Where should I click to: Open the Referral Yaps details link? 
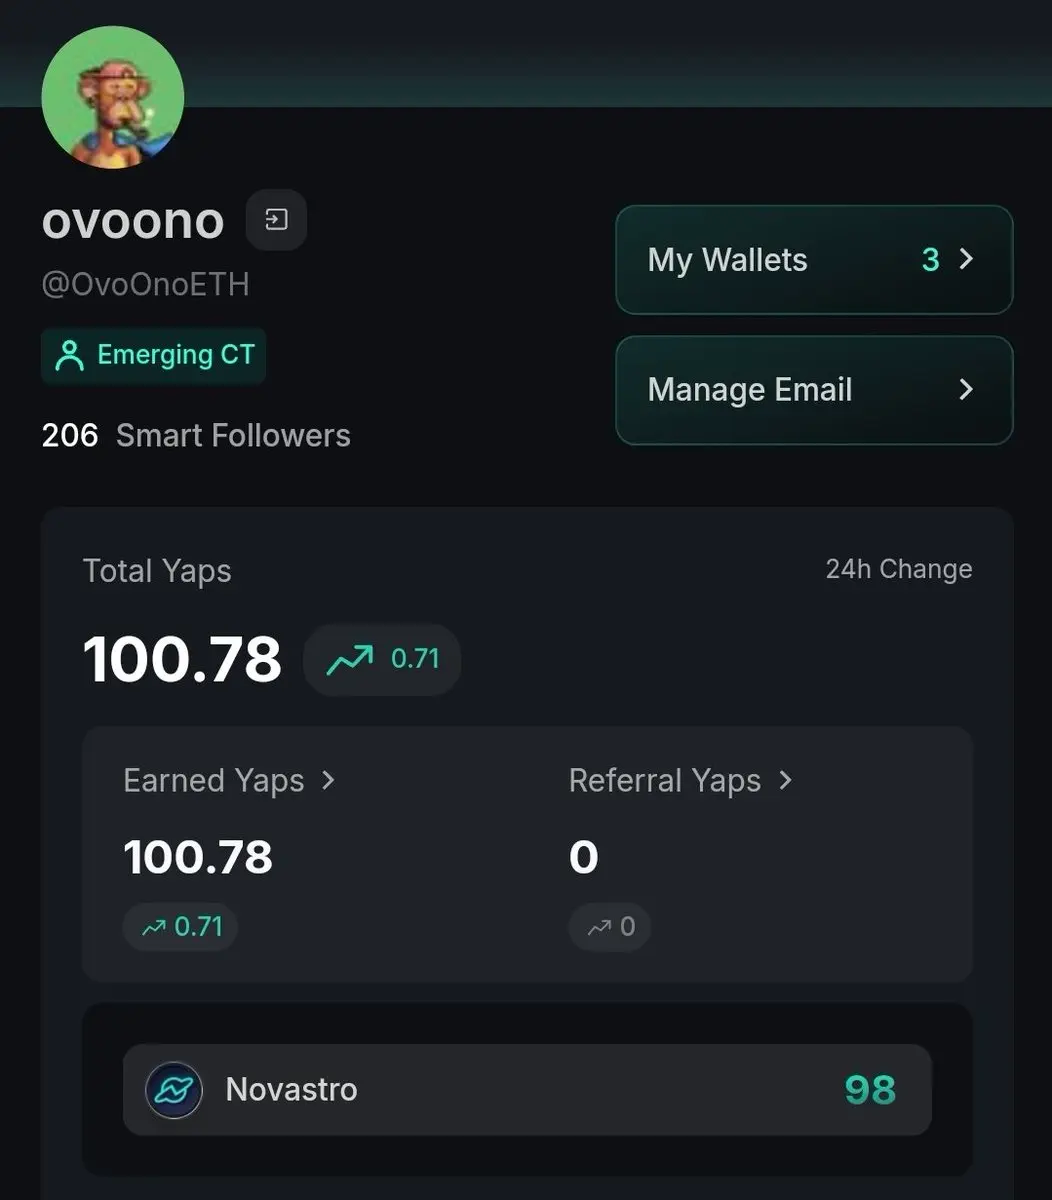click(x=681, y=780)
